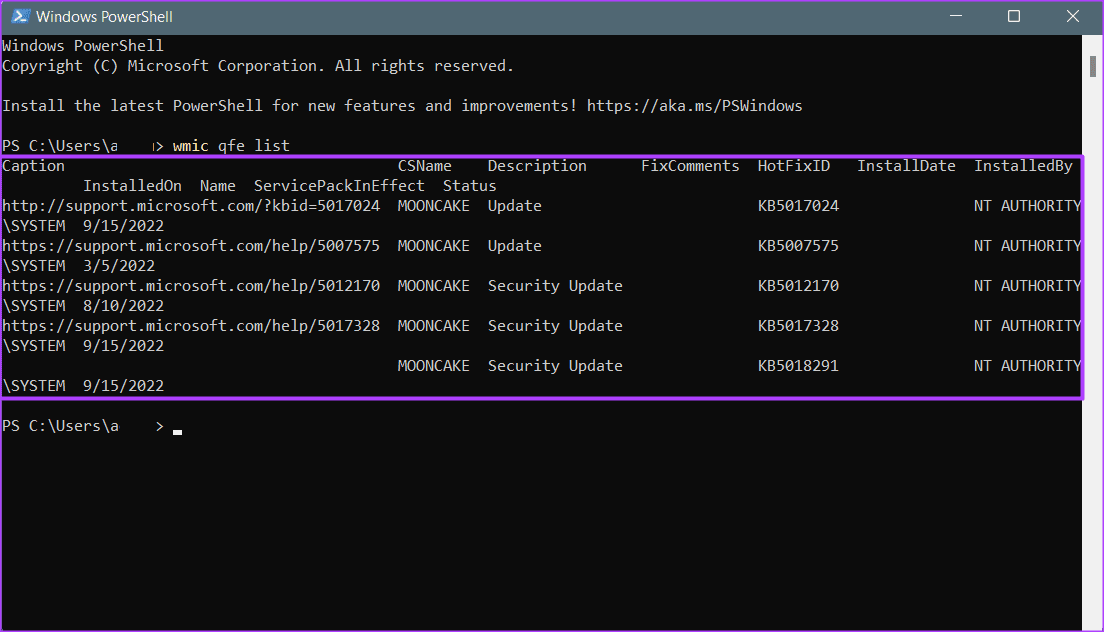The image size is (1104, 632).
Task: Click the support link for help/5012170
Action: 191,286
